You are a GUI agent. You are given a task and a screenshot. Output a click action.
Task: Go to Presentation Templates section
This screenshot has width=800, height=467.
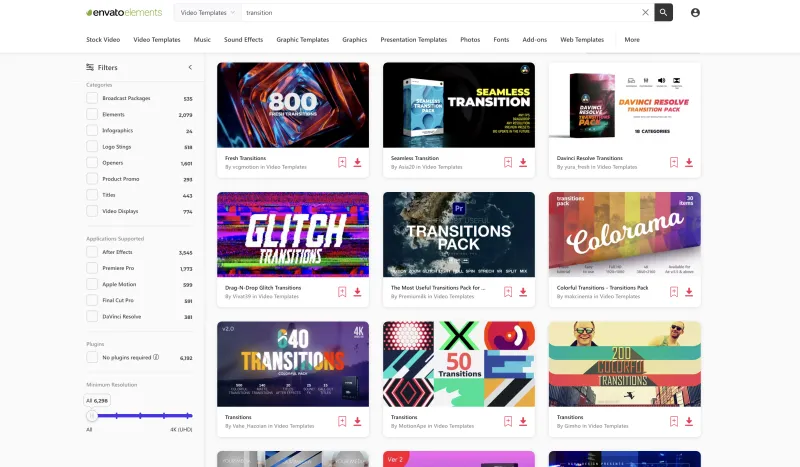pyautogui.click(x=414, y=39)
